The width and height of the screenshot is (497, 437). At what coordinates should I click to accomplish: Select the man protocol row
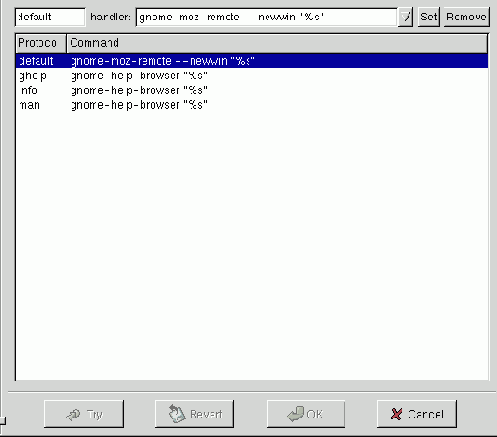click(x=252, y=105)
